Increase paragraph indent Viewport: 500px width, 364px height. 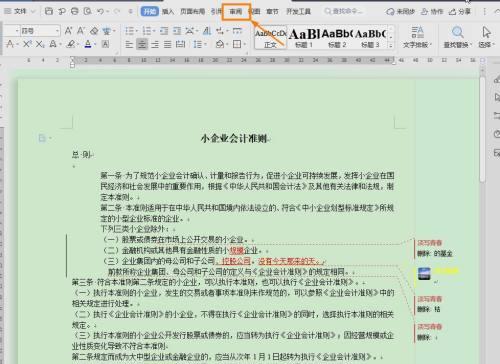pyautogui.click(x=177, y=31)
